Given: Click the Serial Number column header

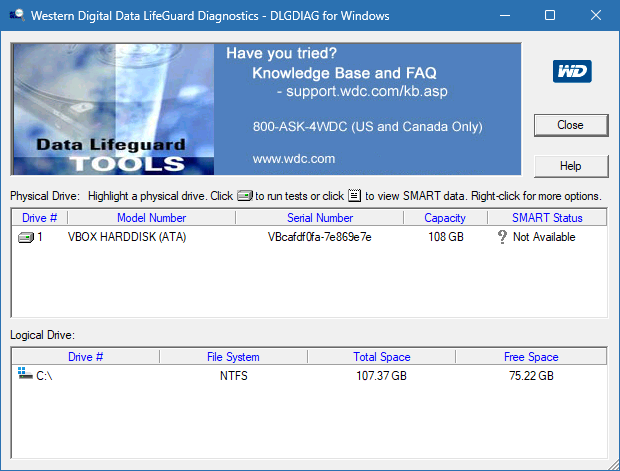Looking at the screenshot, I should tap(319, 218).
